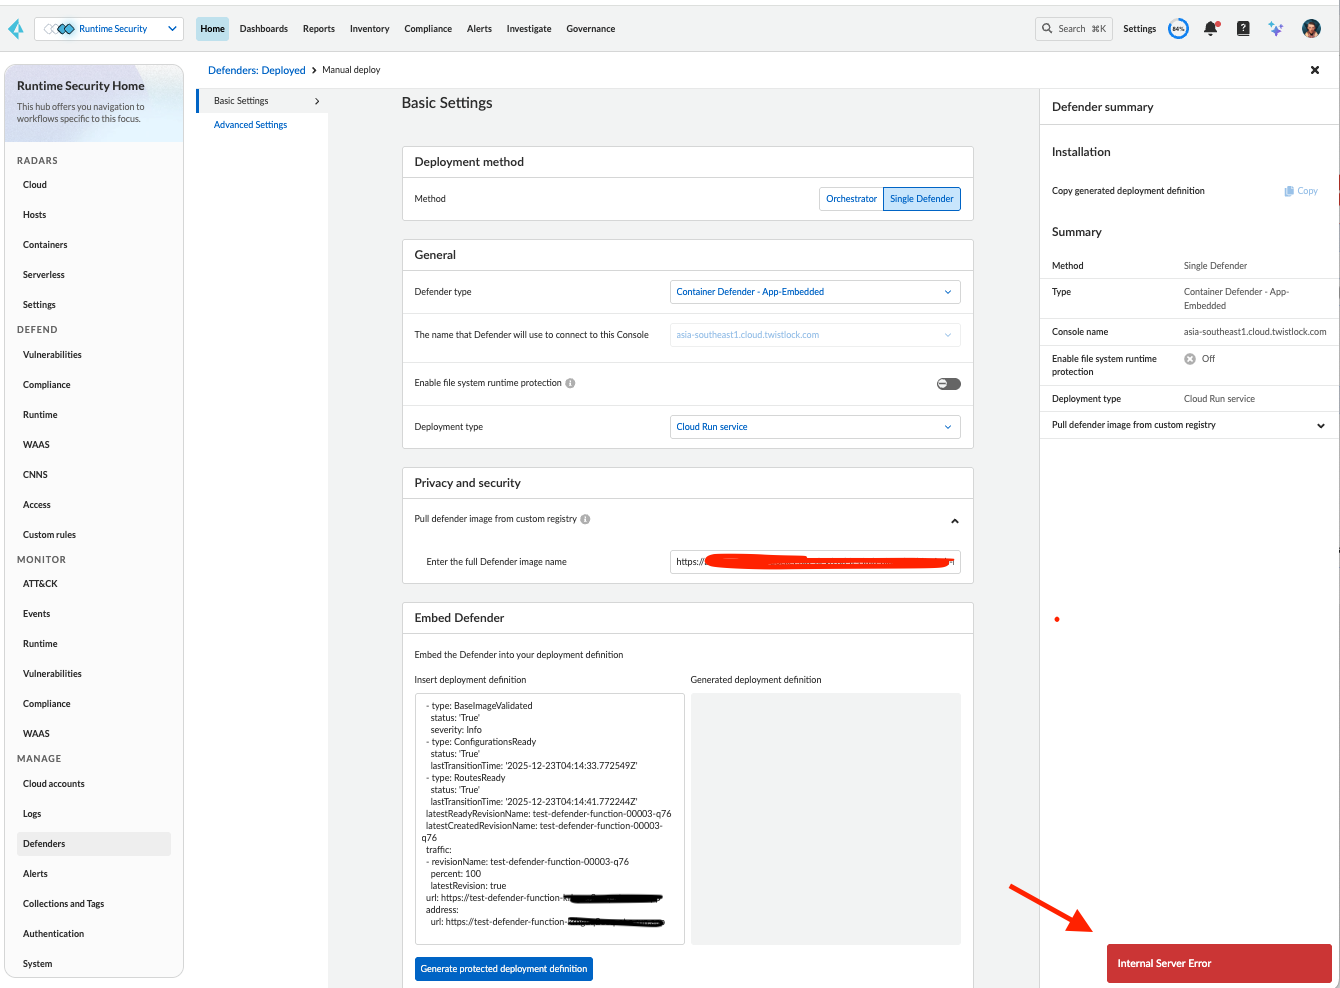The image size is (1340, 988).
Task: Go to the Home tab
Action: [x=212, y=29]
